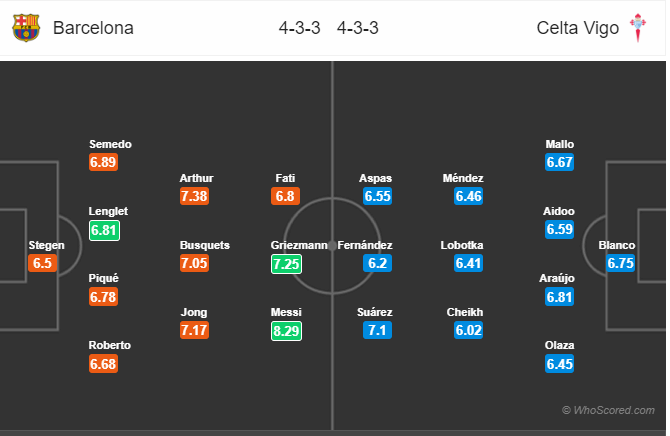Select the Busquets player name

pyautogui.click(x=205, y=245)
